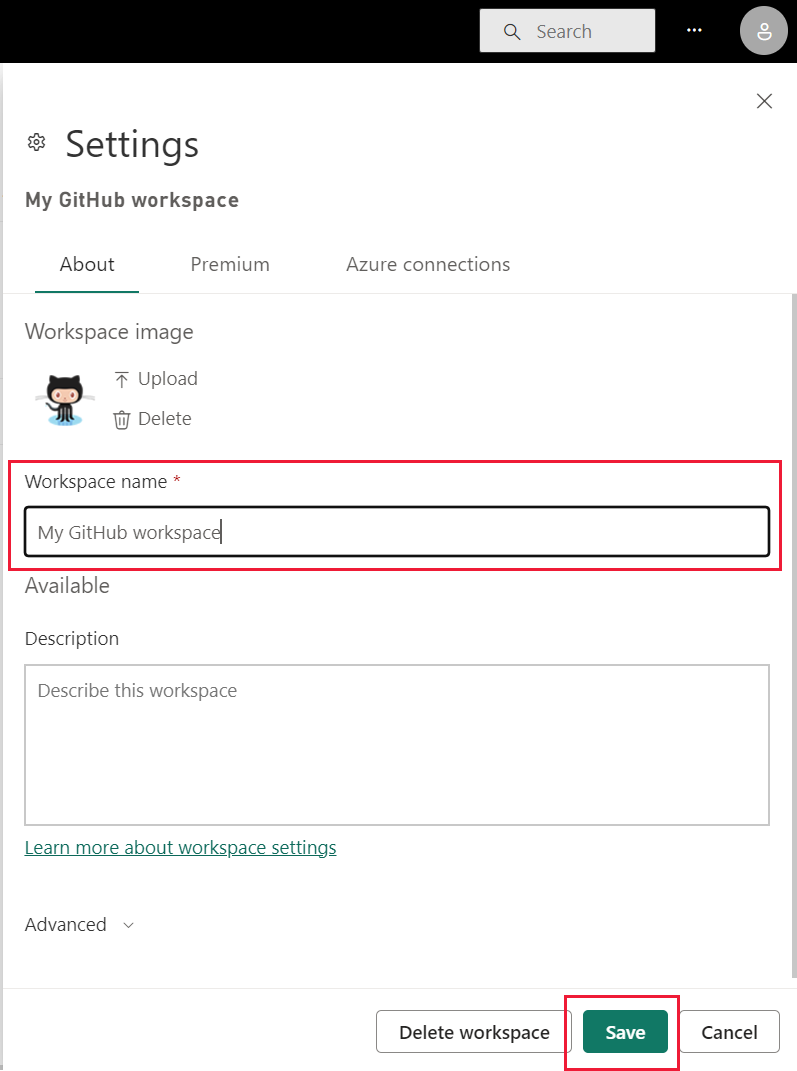Screen dimensions: 797x1071
Task: Click the required field asterisk indicator
Action: tap(177, 480)
